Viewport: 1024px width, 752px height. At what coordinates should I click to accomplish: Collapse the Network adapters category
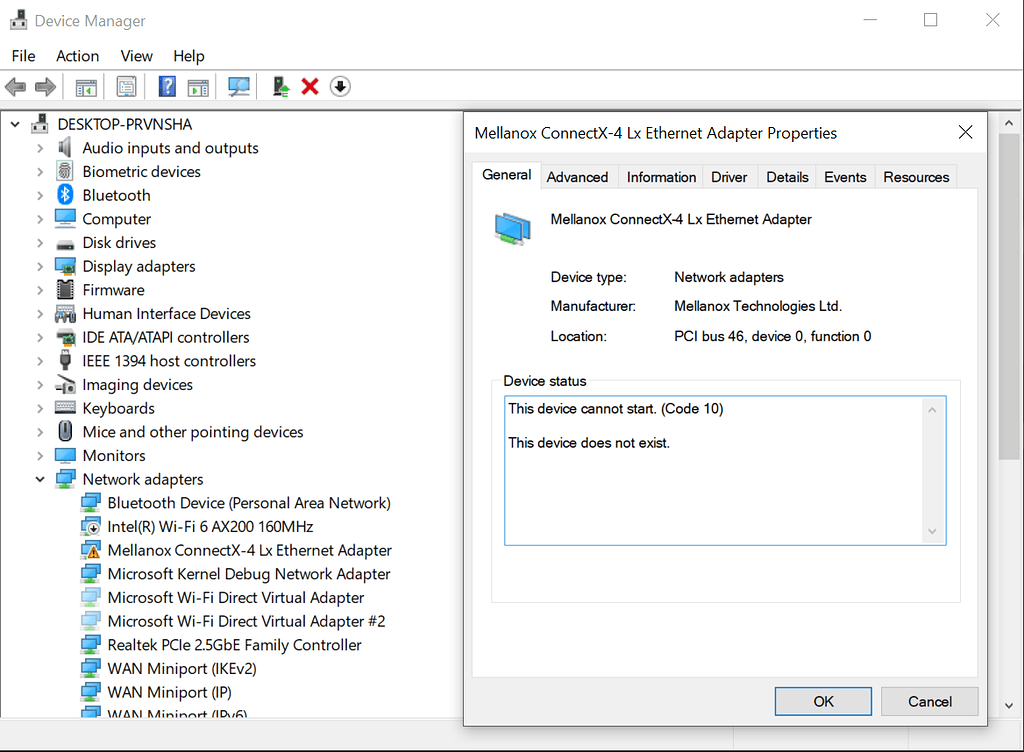(x=40, y=479)
